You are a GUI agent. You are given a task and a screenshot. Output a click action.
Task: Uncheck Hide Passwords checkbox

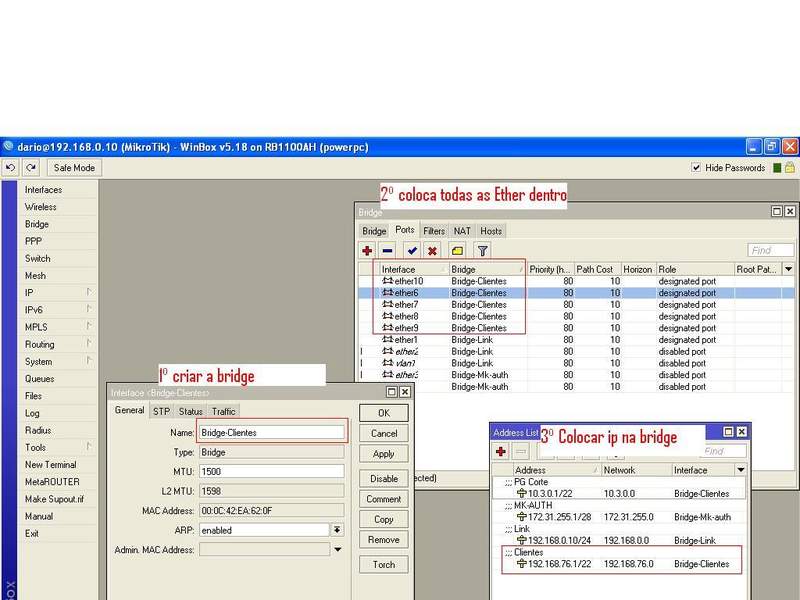(696, 167)
